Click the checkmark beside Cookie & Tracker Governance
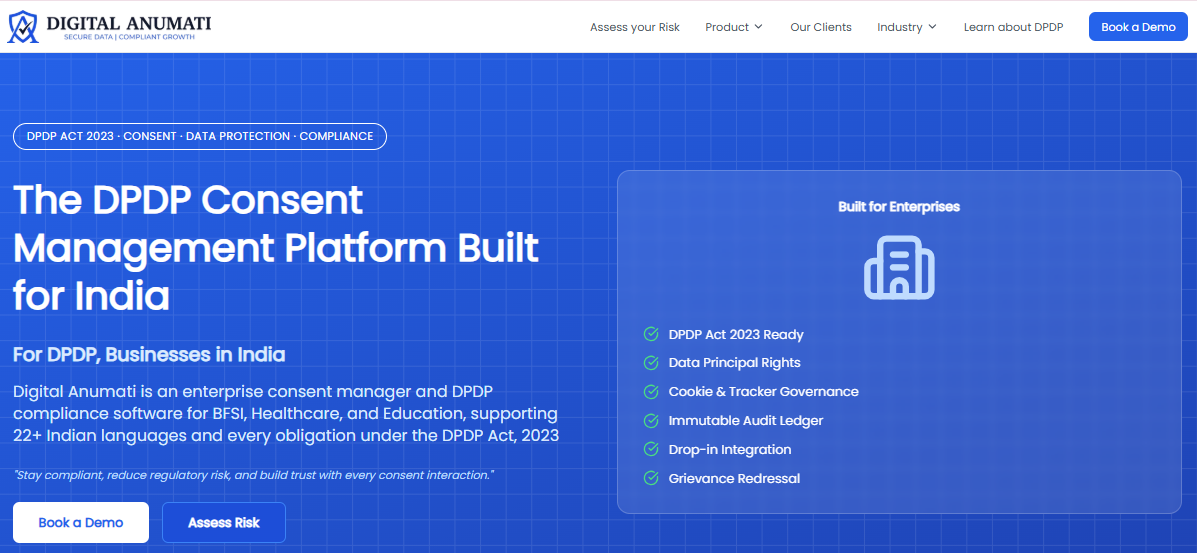The width and height of the screenshot is (1197, 553). pos(651,392)
